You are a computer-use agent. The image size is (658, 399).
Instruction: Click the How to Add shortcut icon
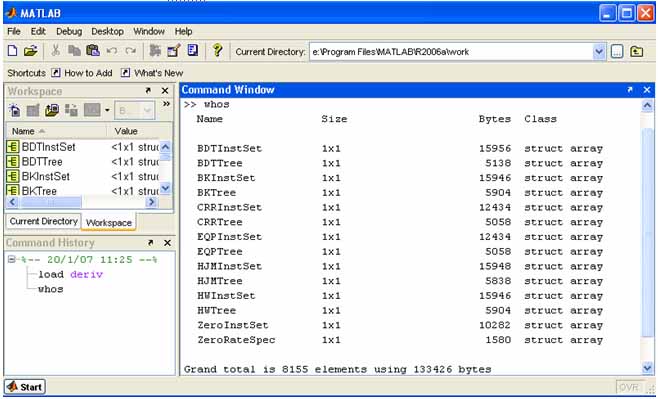tap(55, 73)
